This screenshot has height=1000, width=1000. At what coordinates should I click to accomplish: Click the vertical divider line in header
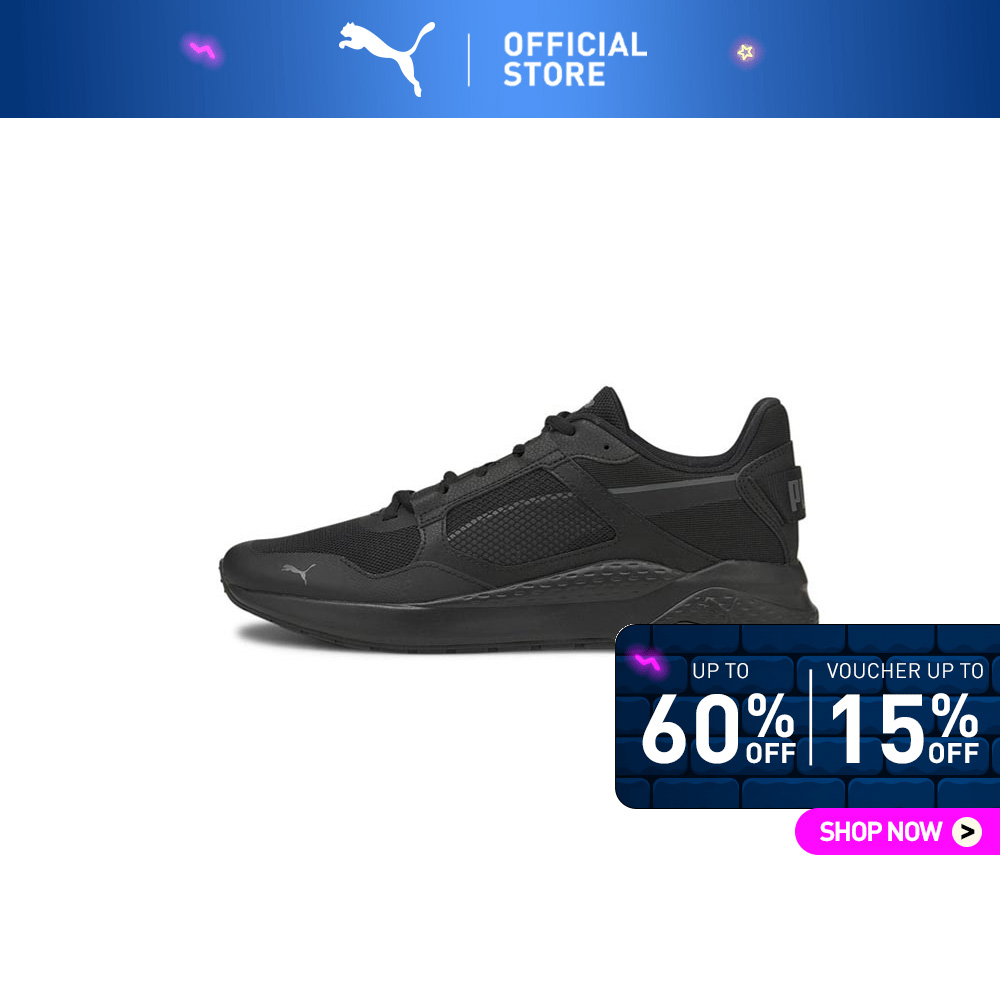click(x=469, y=60)
